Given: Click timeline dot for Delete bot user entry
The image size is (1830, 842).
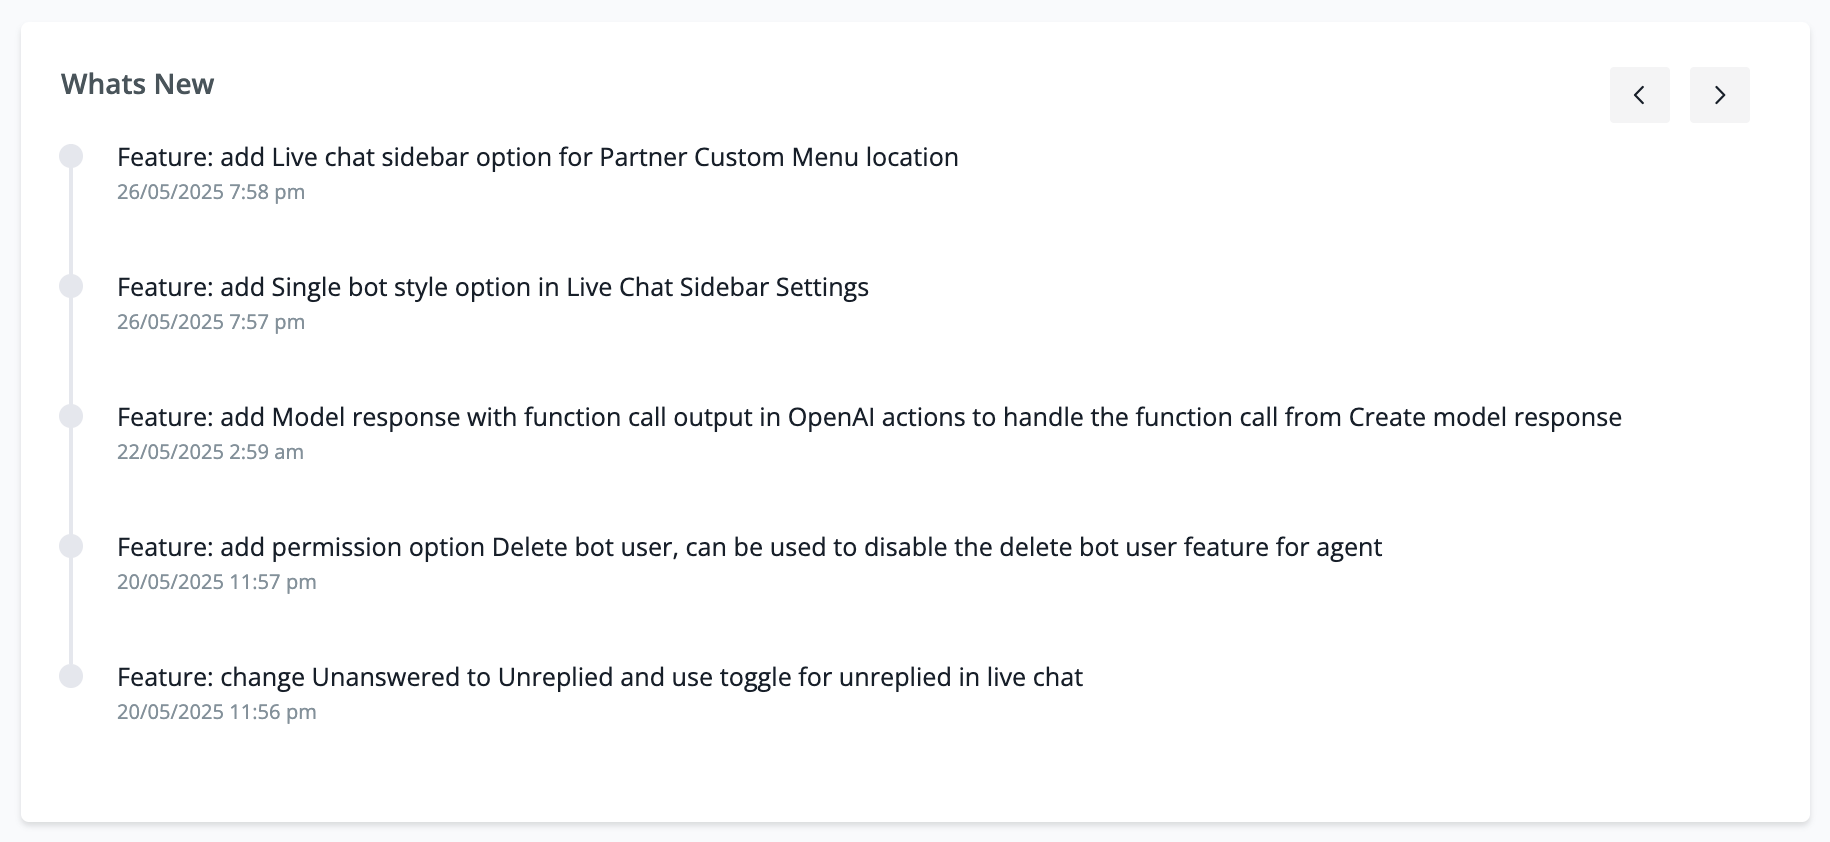Looking at the screenshot, I should coord(71,546).
